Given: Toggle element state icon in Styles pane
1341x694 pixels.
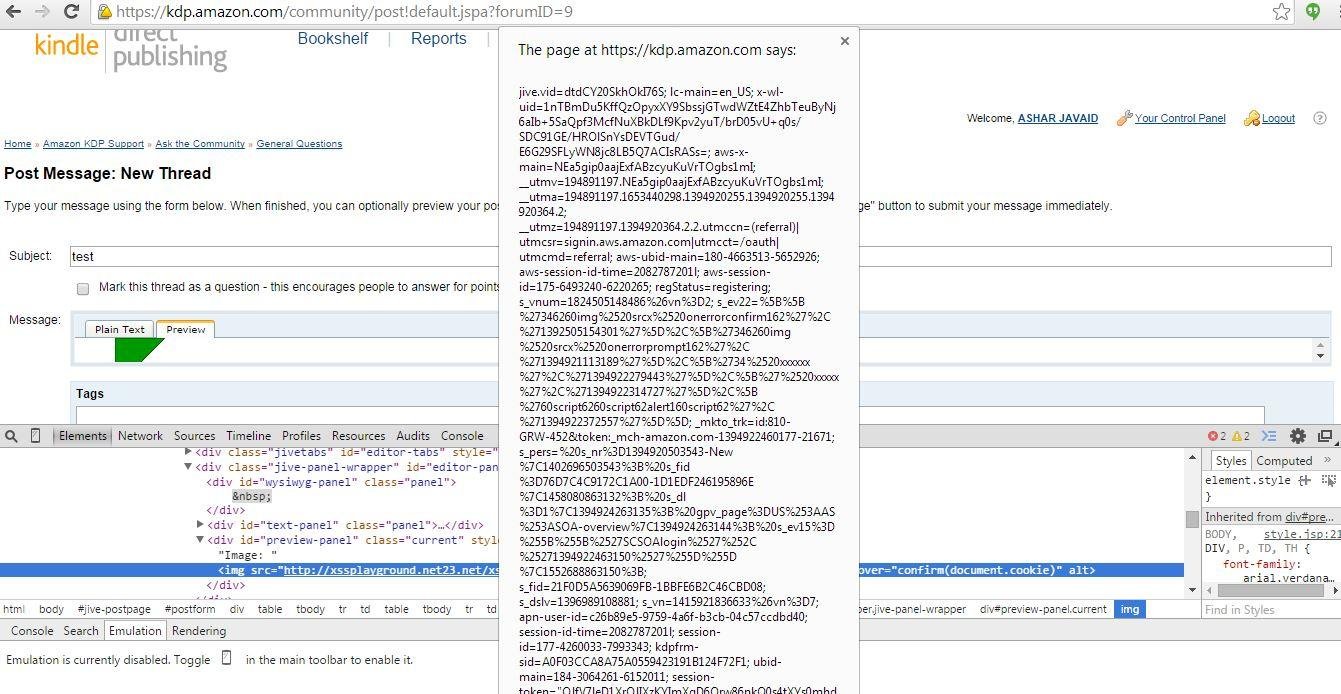Looking at the screenshot, I should tap(1329, 481).
